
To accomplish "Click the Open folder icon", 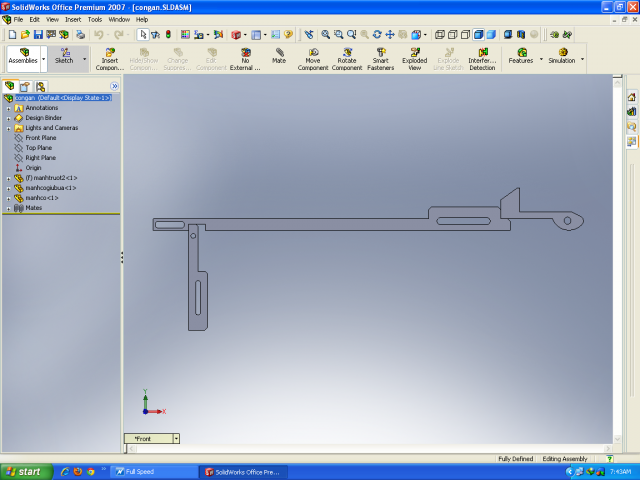I will pos(25,35).
